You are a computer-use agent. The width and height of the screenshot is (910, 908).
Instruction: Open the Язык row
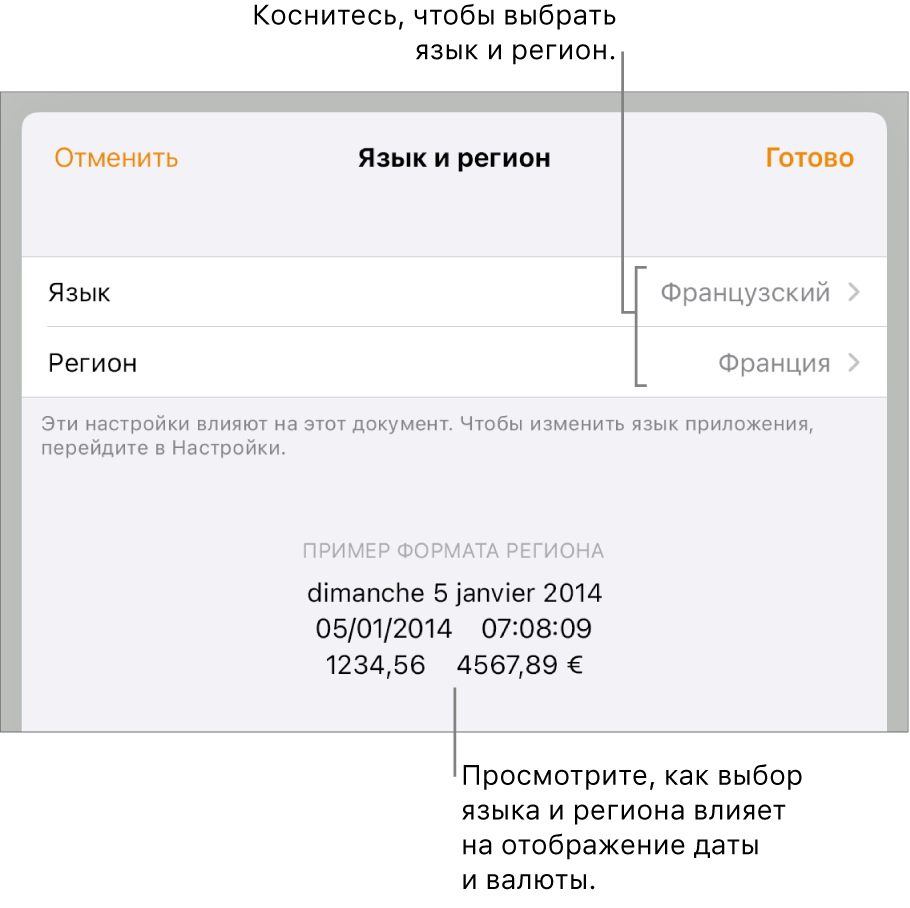(x=454, y=292)
